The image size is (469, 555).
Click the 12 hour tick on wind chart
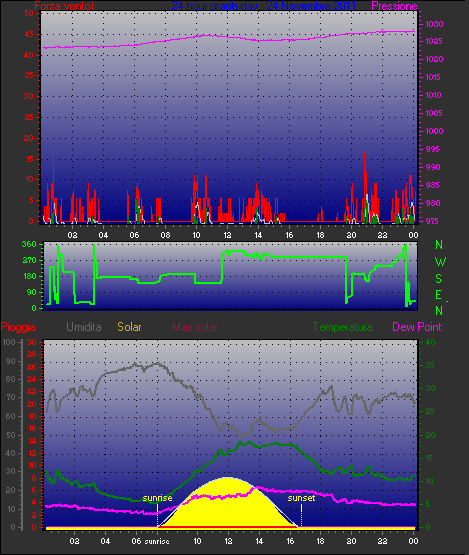227,235
